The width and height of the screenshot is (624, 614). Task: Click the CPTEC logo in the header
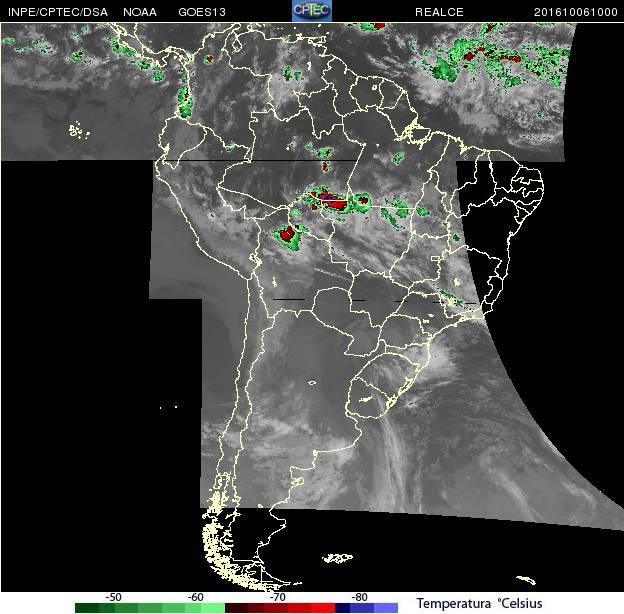(x=312, y=10)
